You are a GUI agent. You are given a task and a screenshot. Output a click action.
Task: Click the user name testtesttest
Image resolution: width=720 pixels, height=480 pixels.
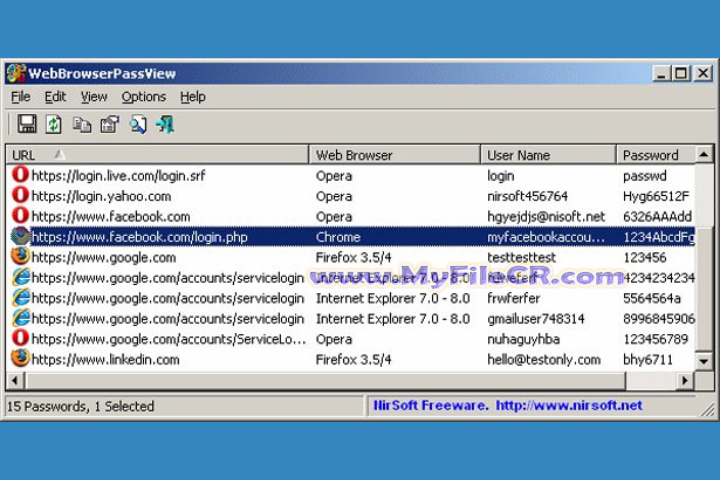521,257
